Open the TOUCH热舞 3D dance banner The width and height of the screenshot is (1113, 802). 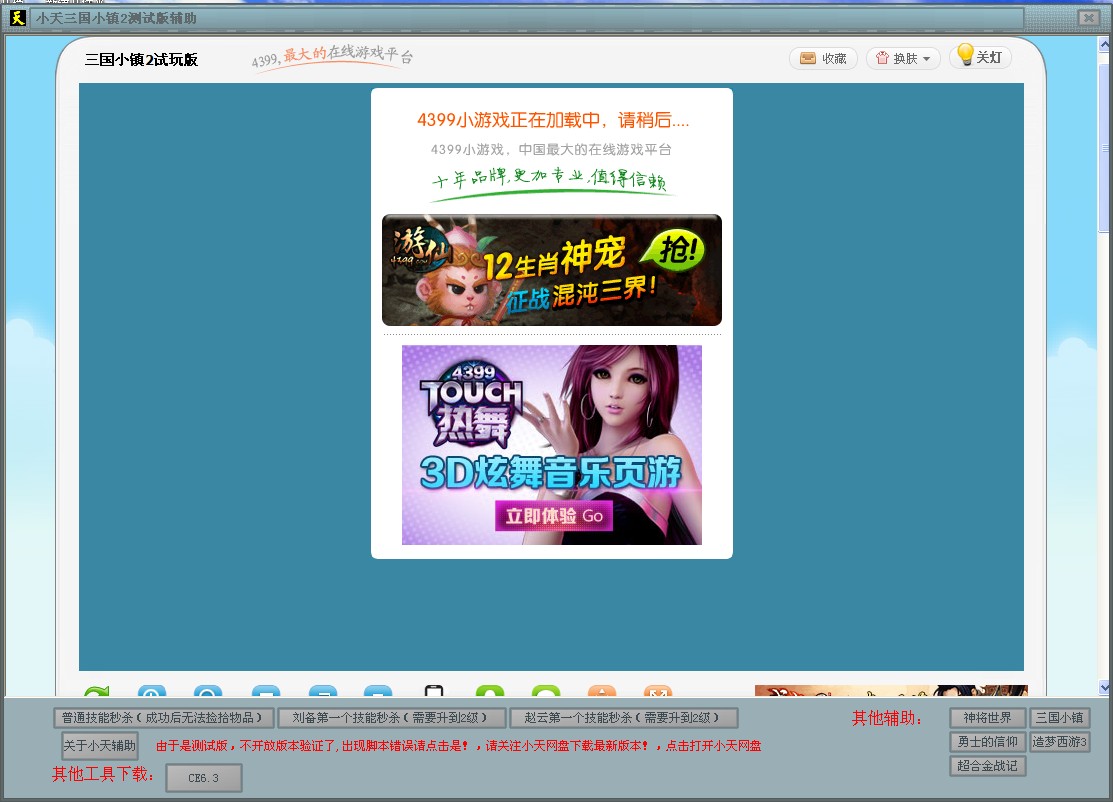(x=552, y=445)
